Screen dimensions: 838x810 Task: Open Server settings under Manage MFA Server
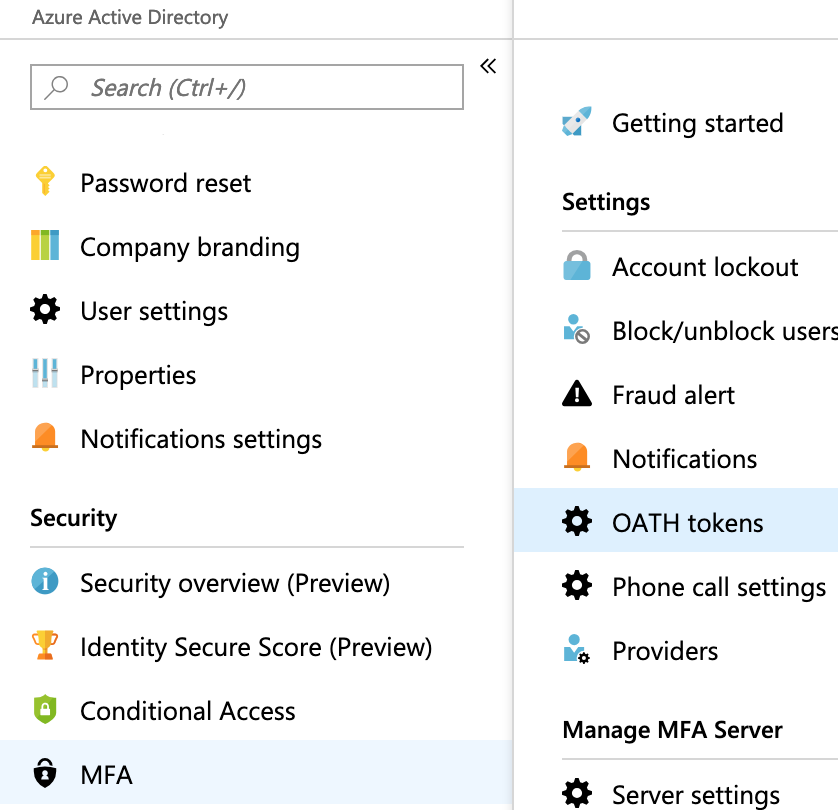(696, 795)
